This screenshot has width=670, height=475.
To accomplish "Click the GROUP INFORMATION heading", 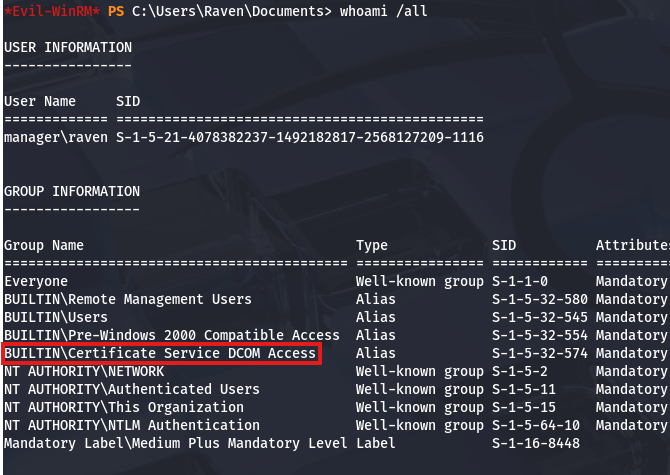I will click(x=71, y=191).
